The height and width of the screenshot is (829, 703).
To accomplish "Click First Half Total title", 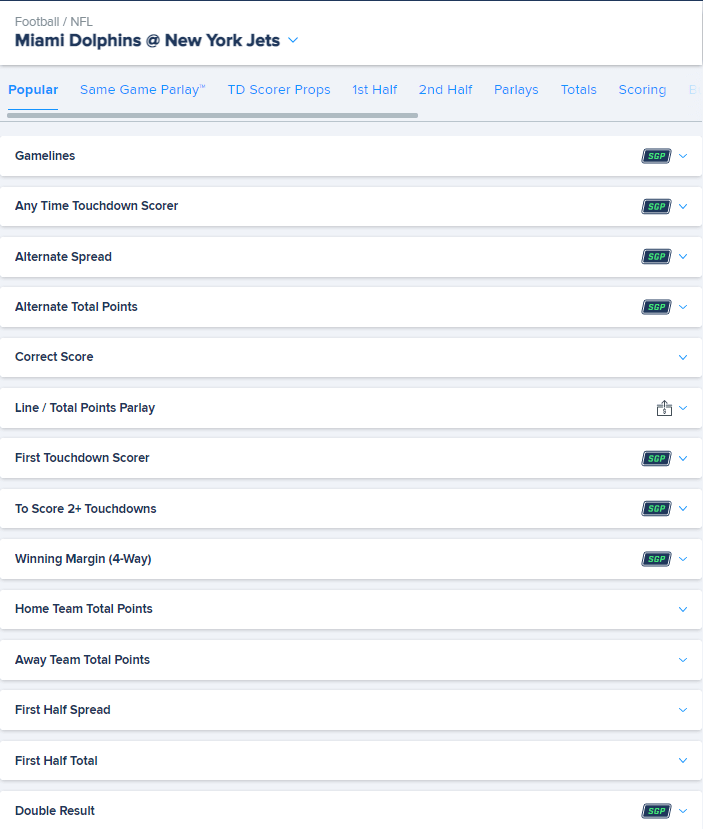I will (x=56, y=761).
